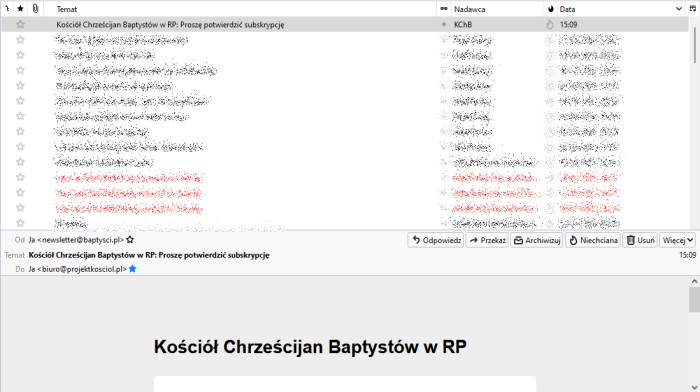700x392 pixels.
Task: Click sender address newsletter@baptysci.pl
Action: pos(76,240)
